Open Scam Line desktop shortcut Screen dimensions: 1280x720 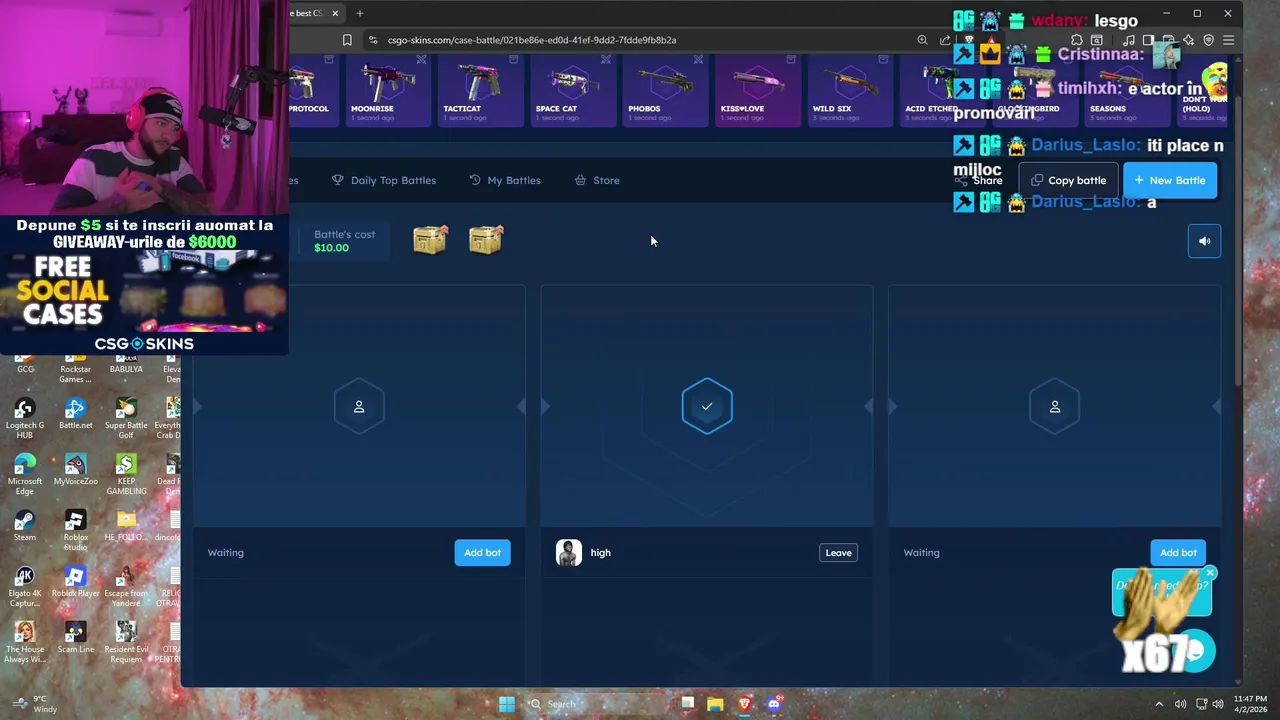coord(75,638)
